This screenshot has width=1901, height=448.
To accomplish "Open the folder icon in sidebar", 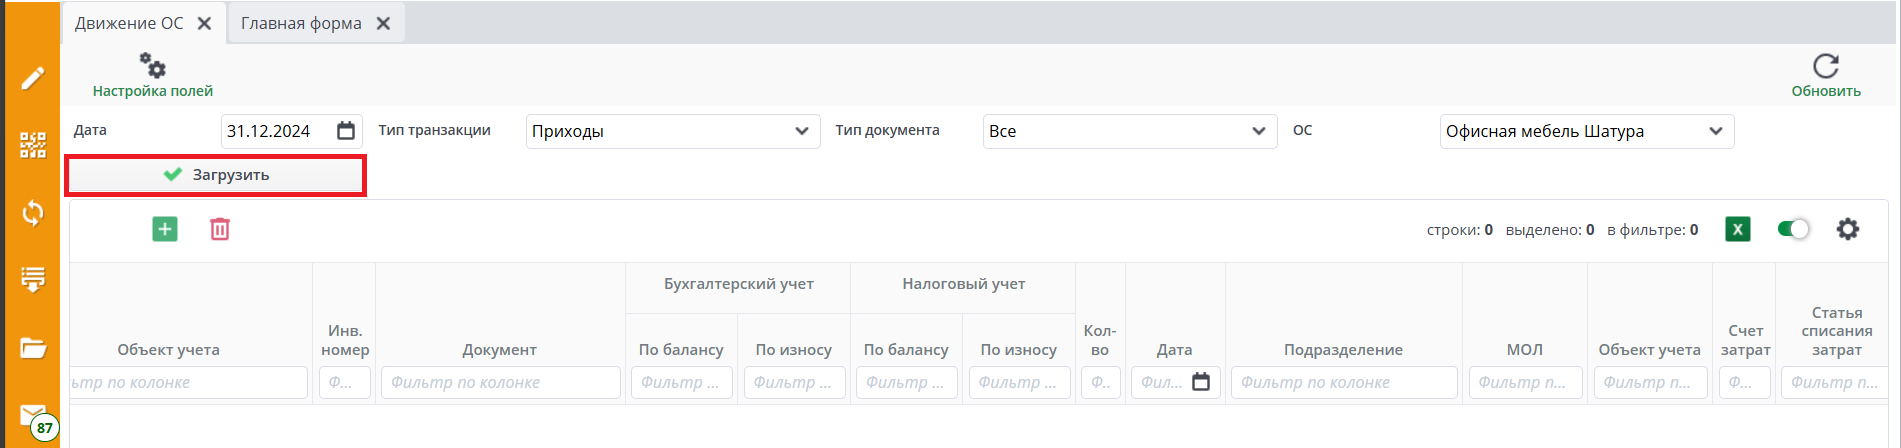I will (33, 348).
